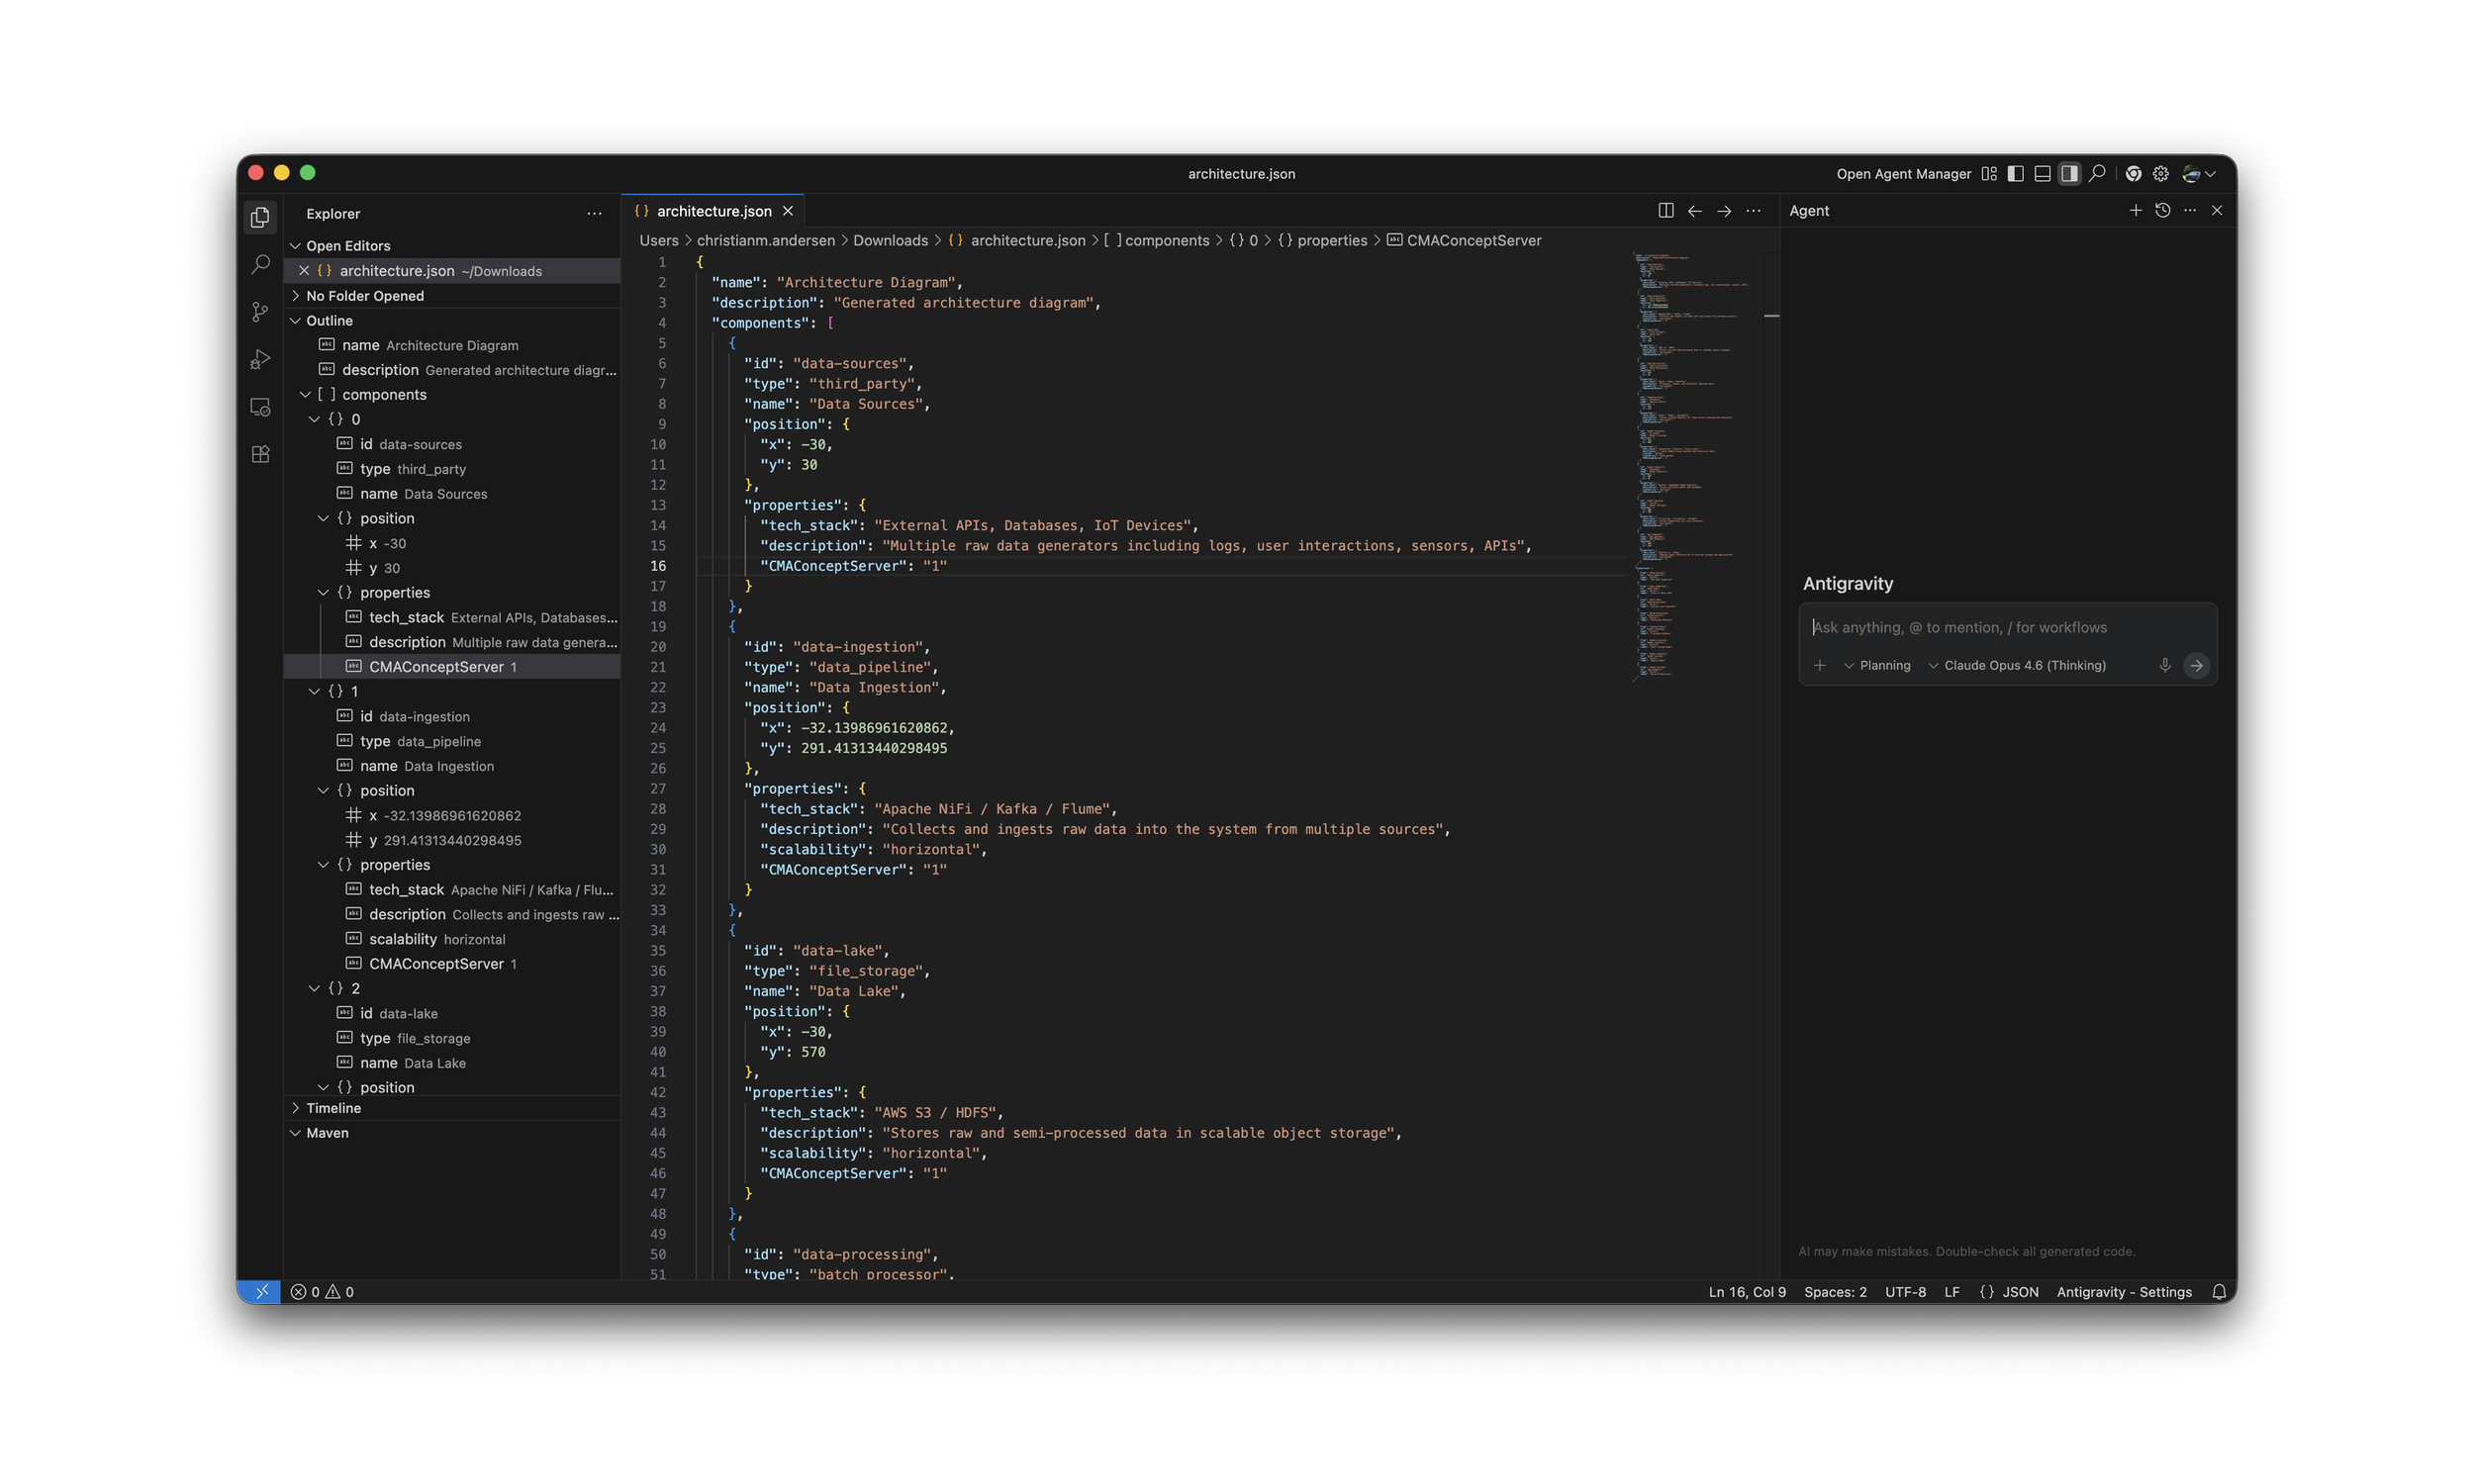
Task: Open editor More Actions menu
Action: point(1752,210)
